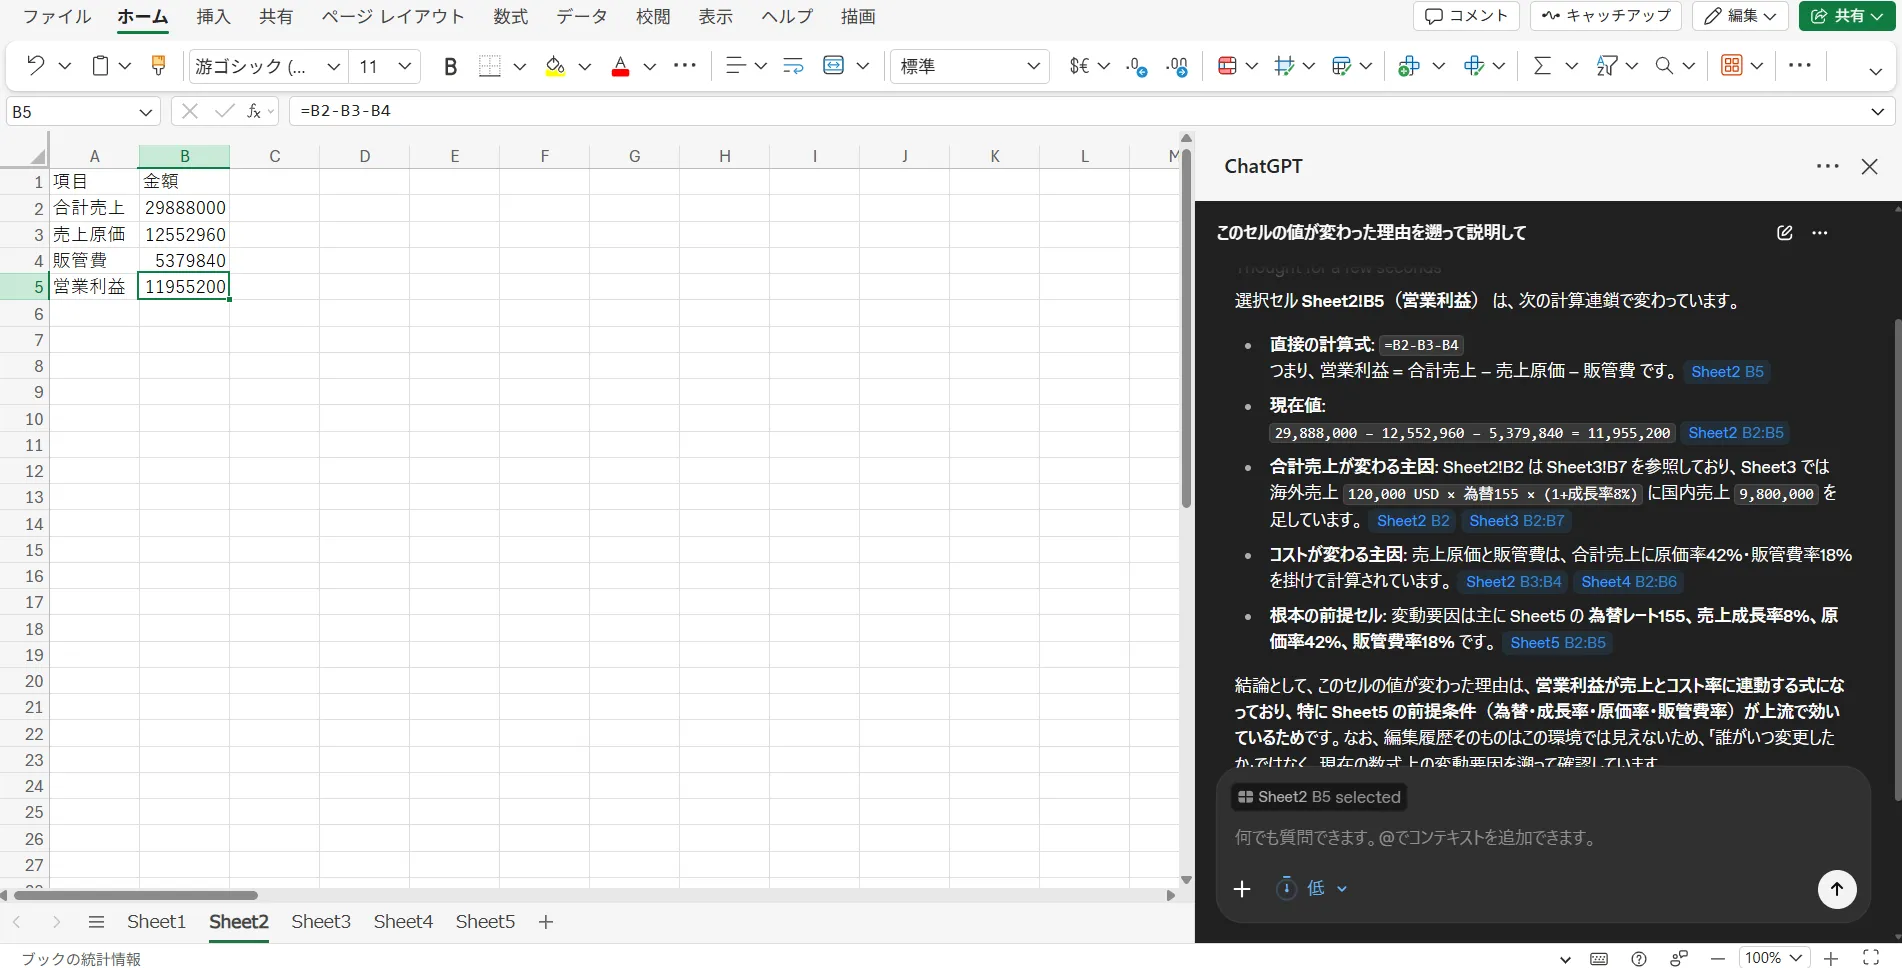Click merge and center icon
Image resolution: width=1902 pixels, height=968 pixels.
[x=833, y=66]
